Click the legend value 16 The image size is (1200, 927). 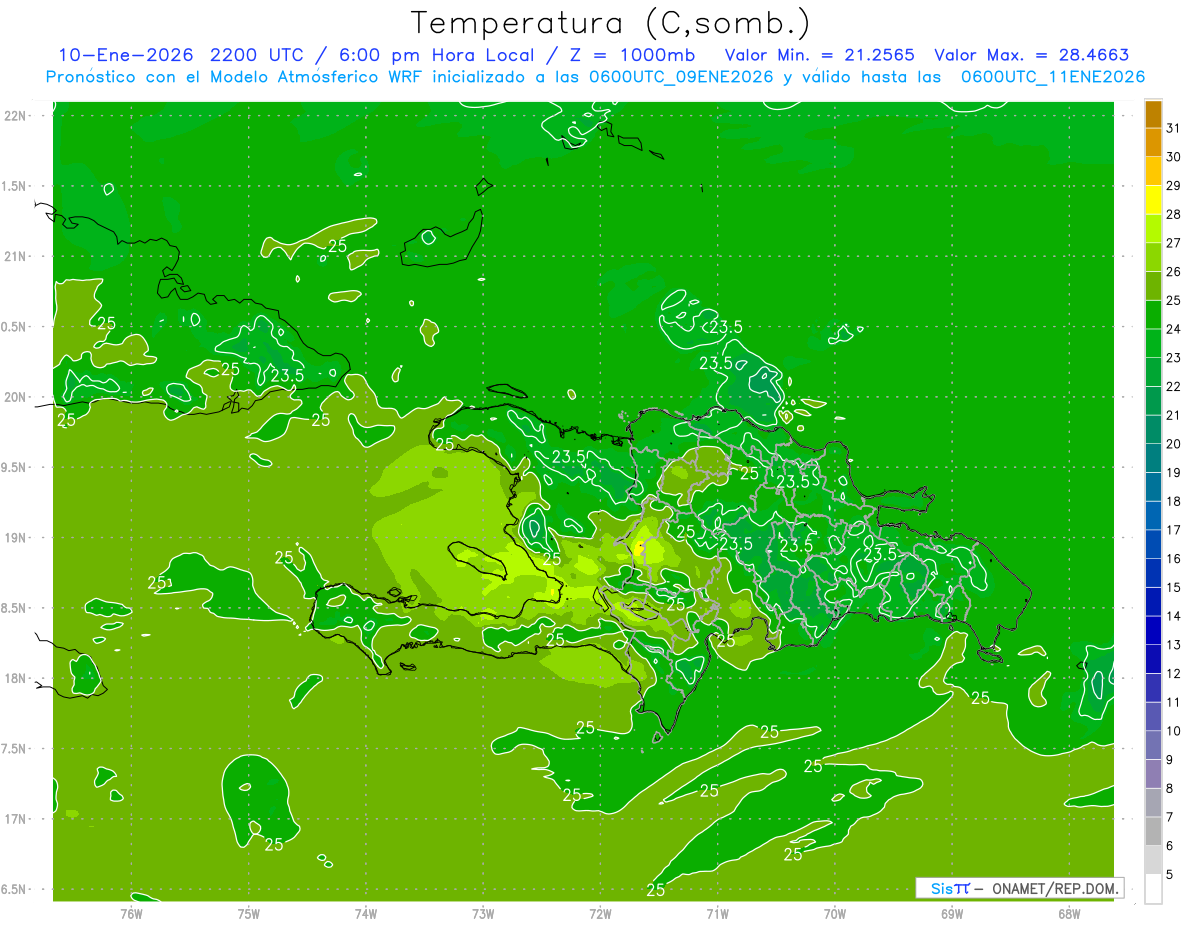click(1174, 559)
